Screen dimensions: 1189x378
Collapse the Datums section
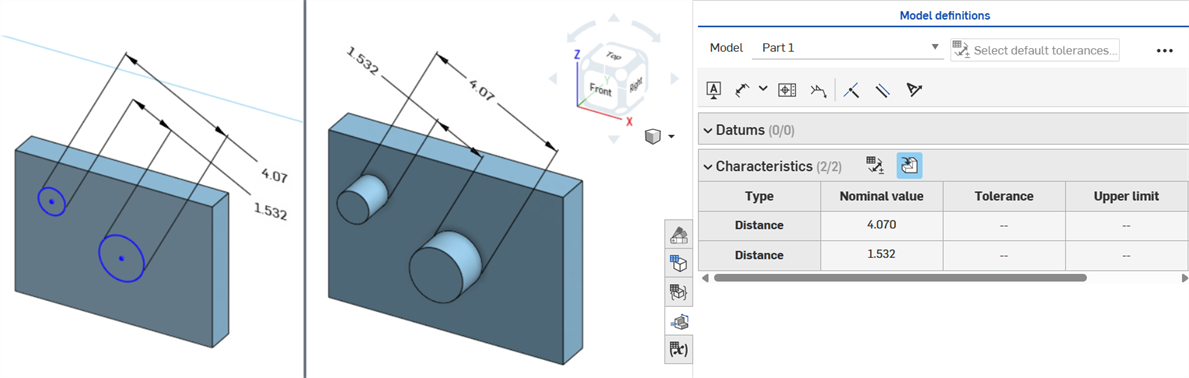pos(707,131)
